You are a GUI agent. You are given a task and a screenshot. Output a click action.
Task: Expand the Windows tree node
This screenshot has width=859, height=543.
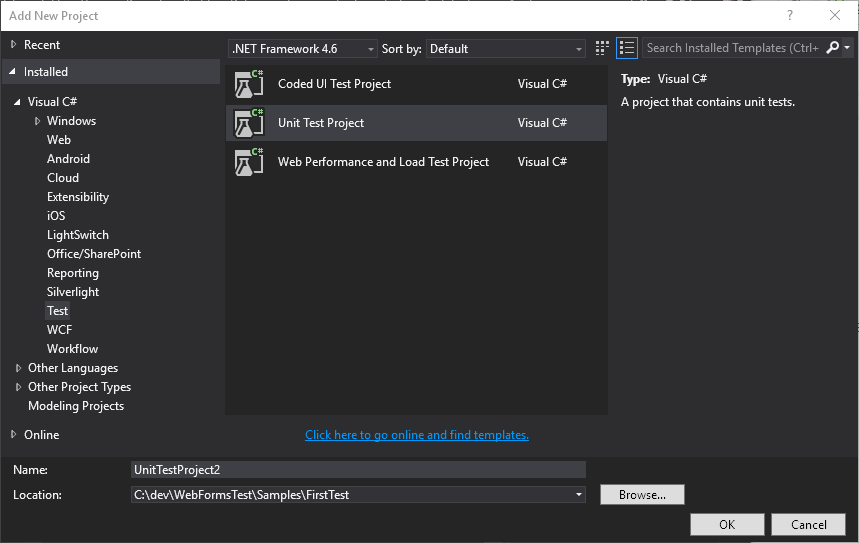point(37,121)
